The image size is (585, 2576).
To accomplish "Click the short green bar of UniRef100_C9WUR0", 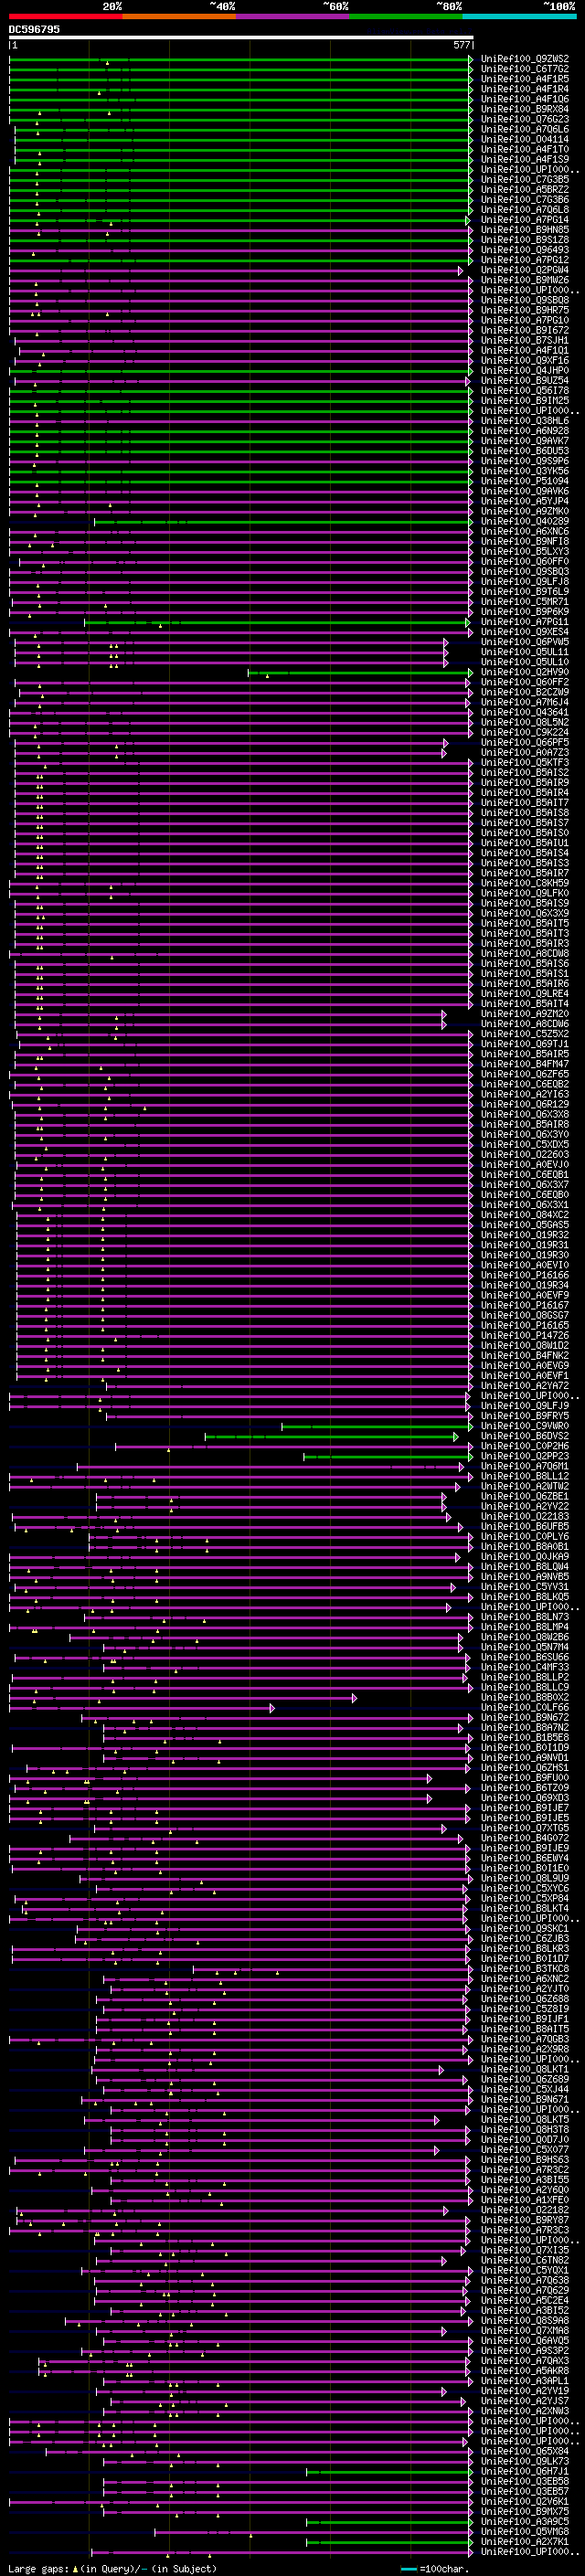I will coord(377,1427).
